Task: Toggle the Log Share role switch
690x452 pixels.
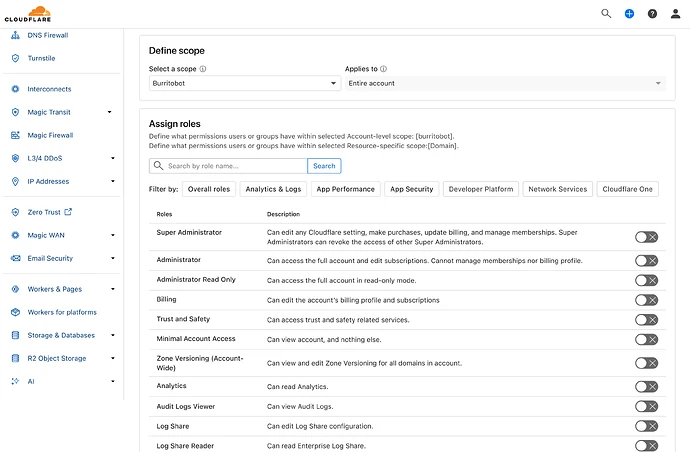Action: pyautogui.click(x=646, y=426)
